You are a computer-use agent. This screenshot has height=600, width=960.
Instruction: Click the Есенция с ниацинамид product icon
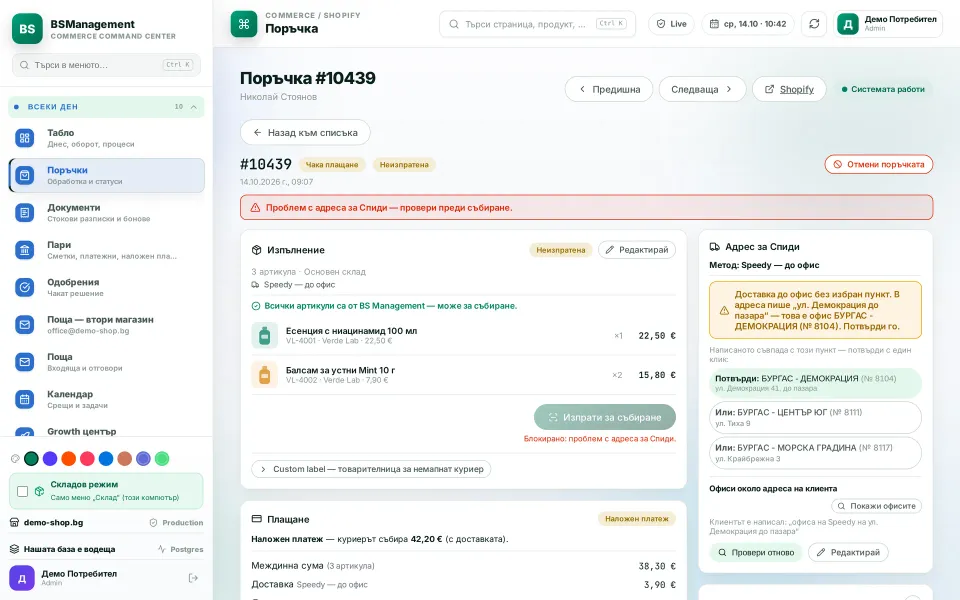tap(264, 336)
